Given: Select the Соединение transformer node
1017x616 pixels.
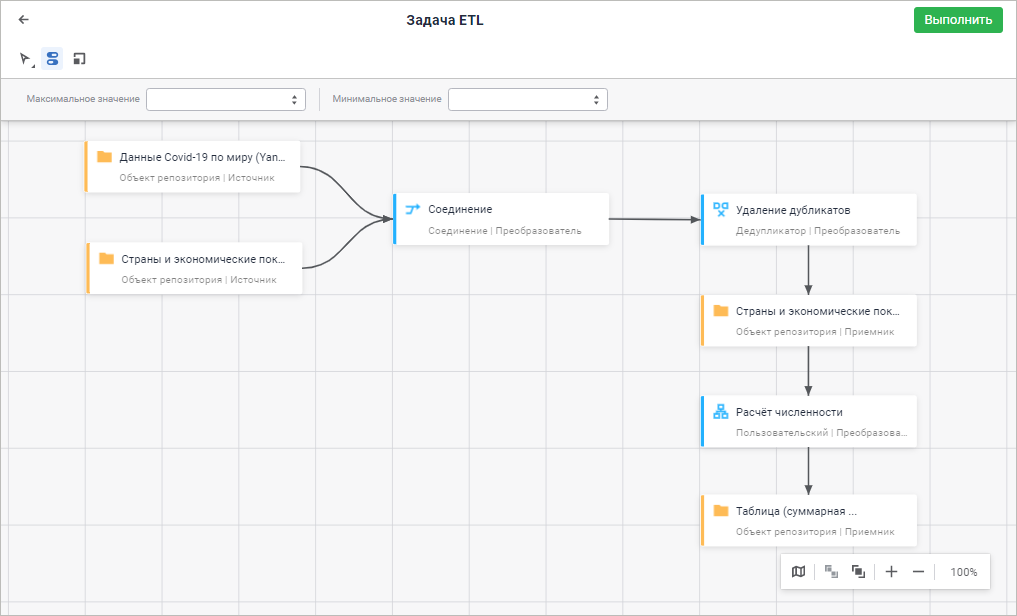Looking at the screenshot, I should click(x=502, y=219).
